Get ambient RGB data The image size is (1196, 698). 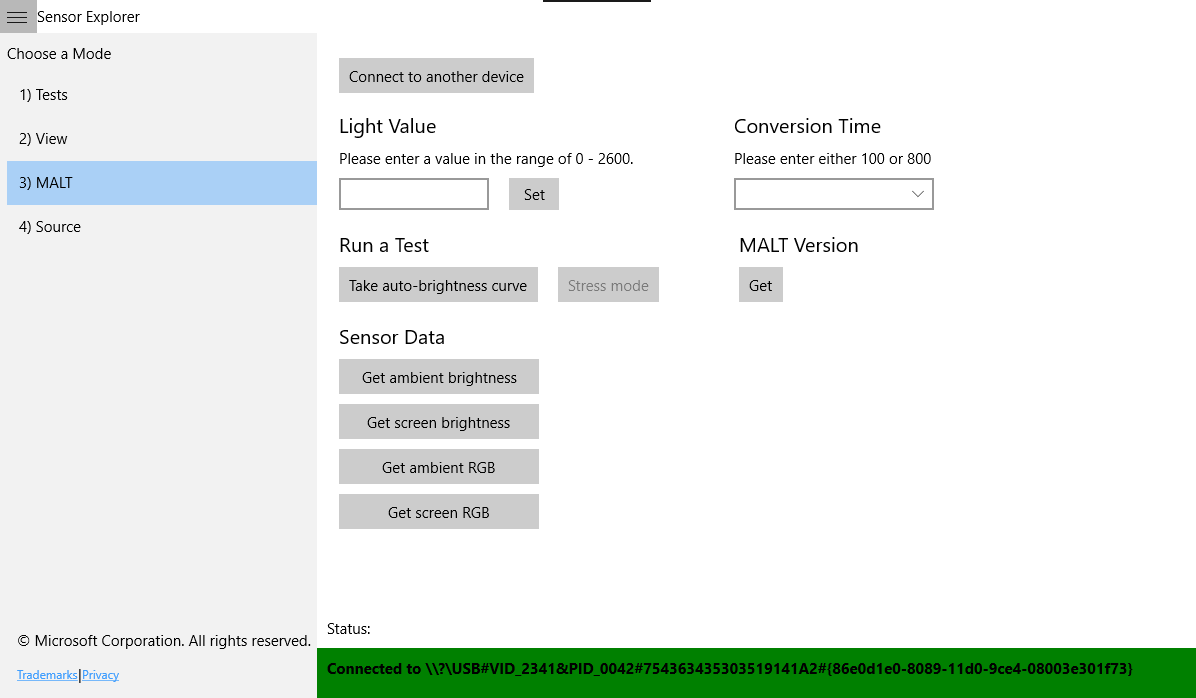point(439,467)
